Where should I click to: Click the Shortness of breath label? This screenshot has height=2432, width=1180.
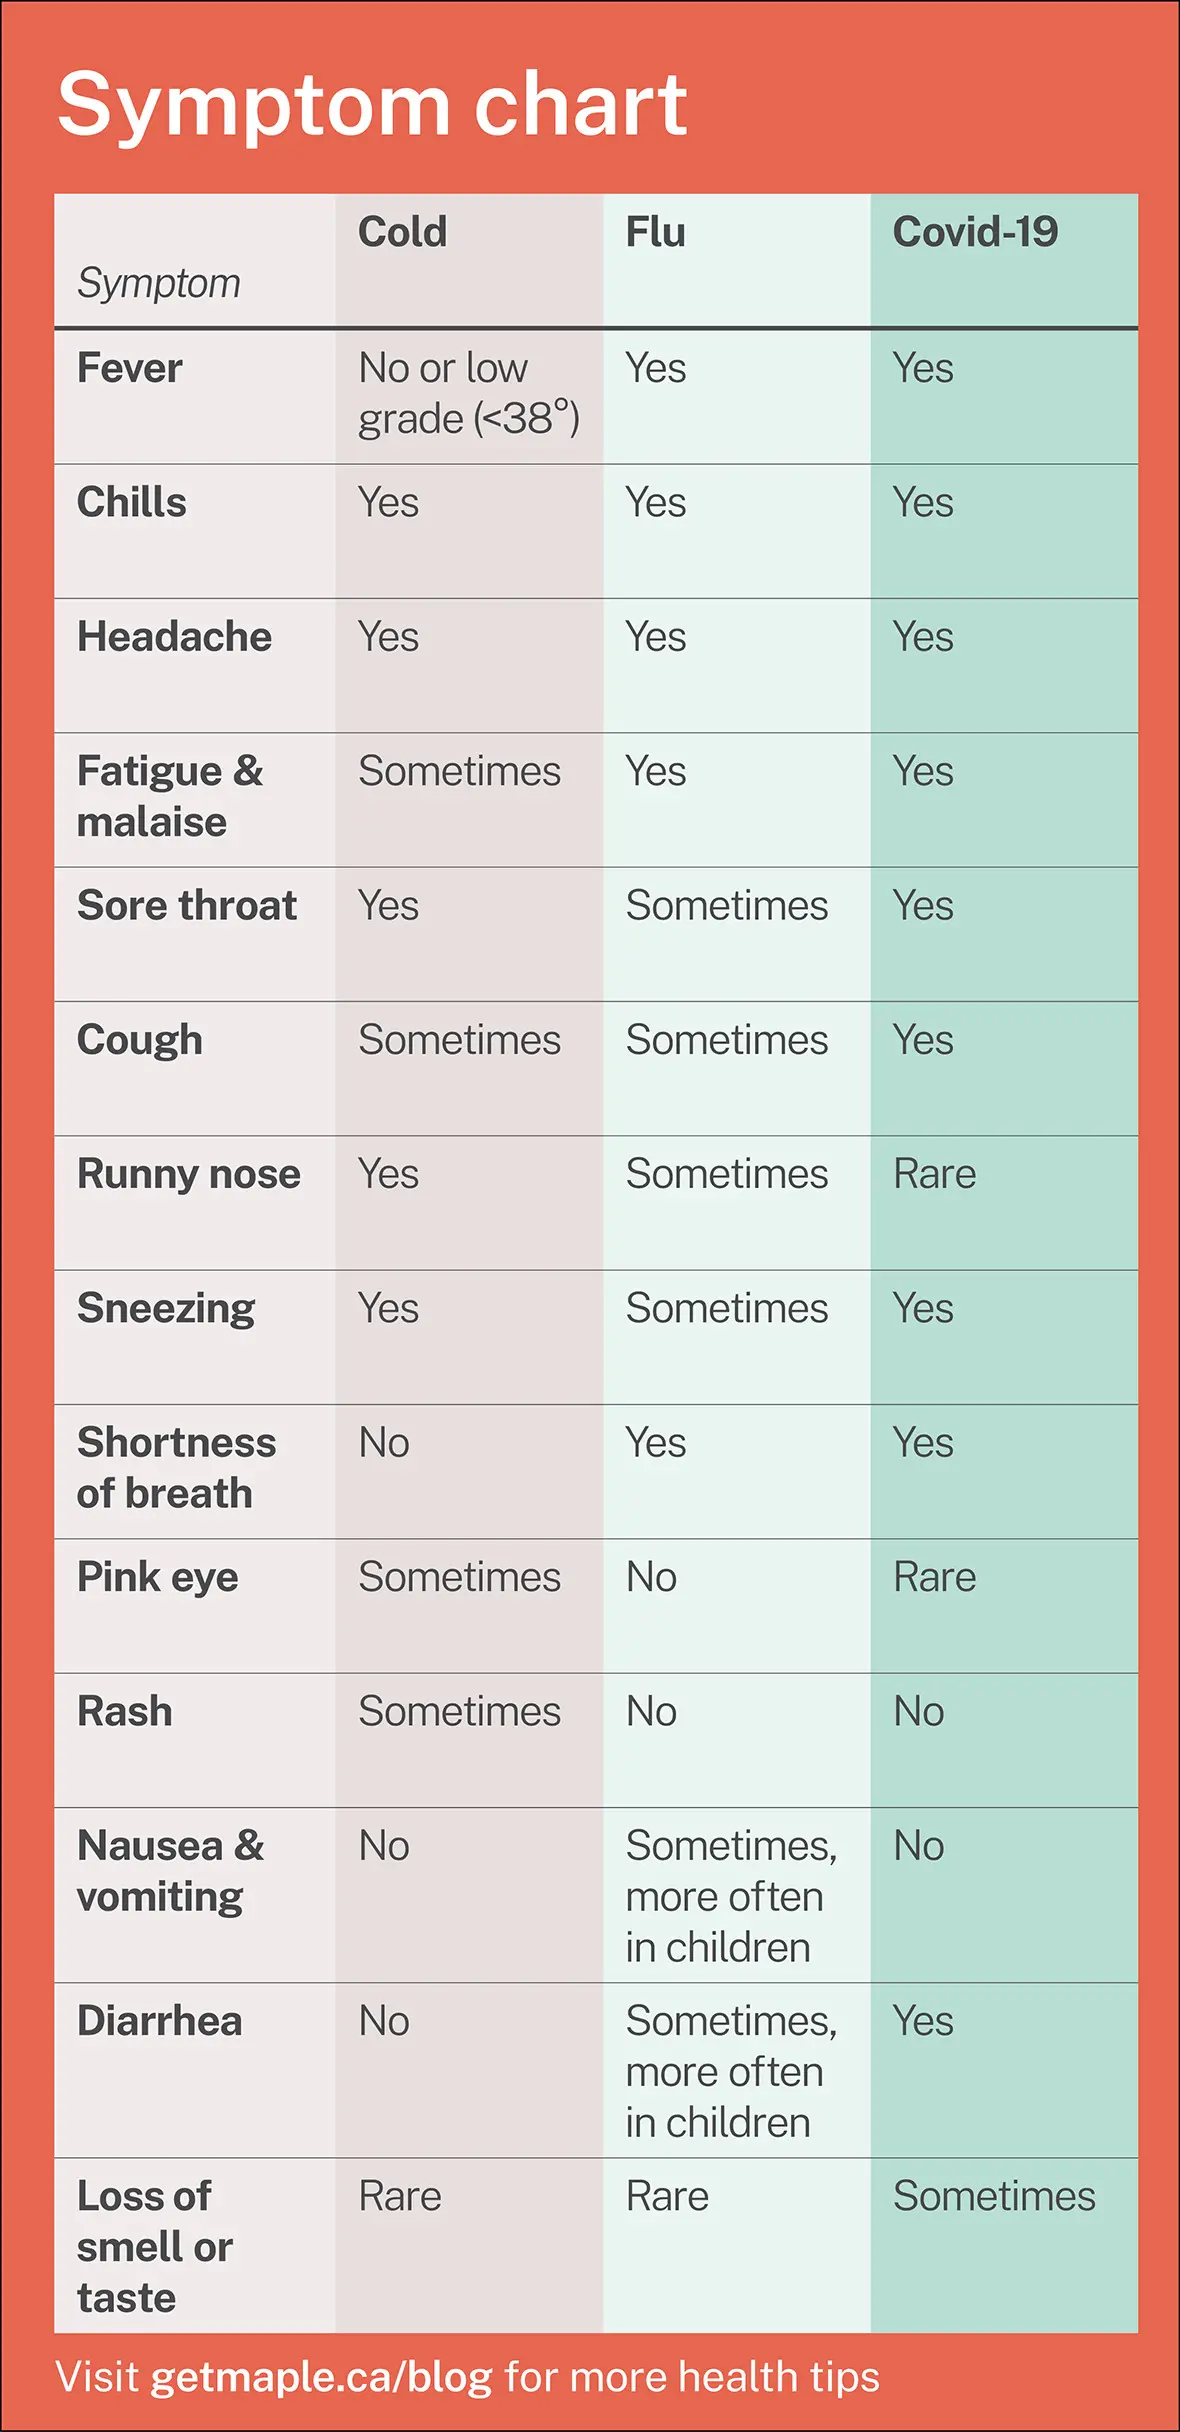pos(177,1467)
